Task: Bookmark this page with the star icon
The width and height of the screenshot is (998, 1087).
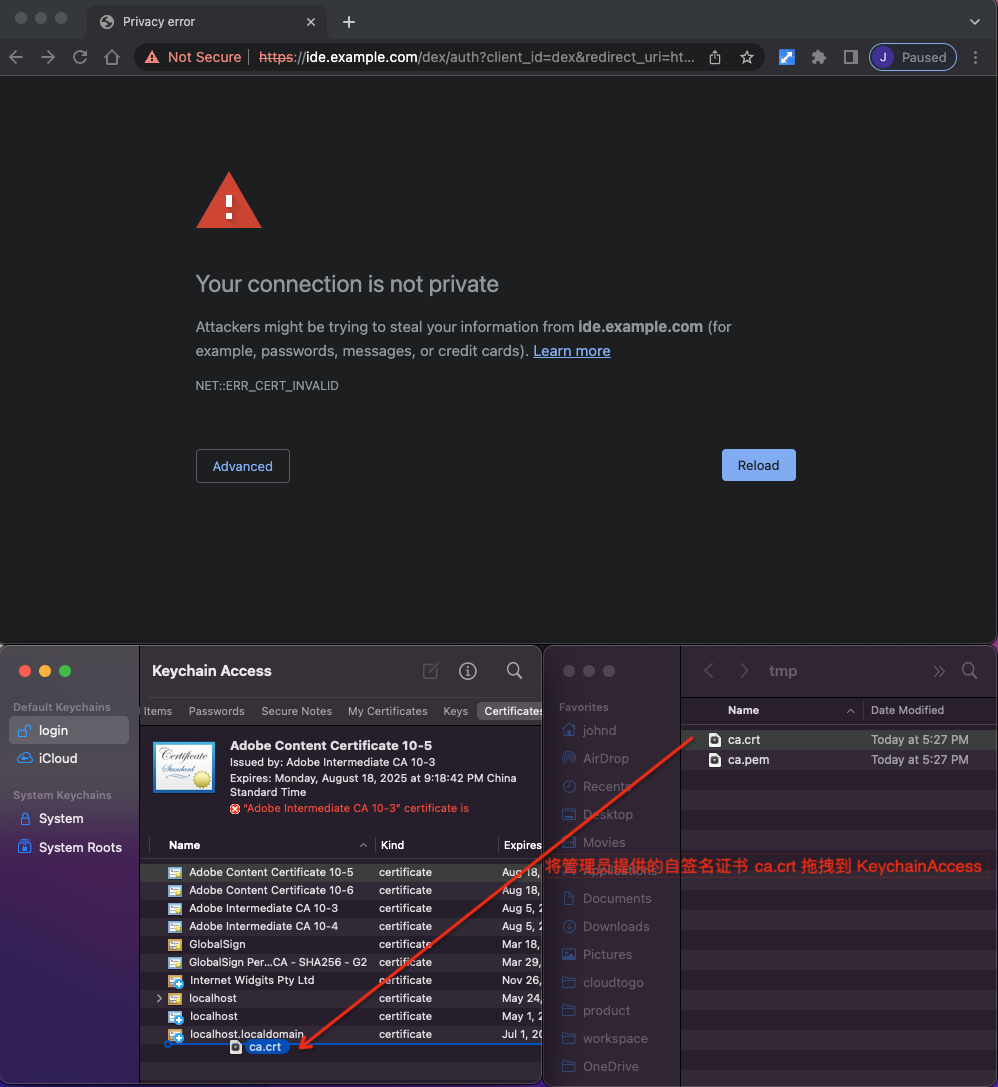Action: tap(746, 57)
